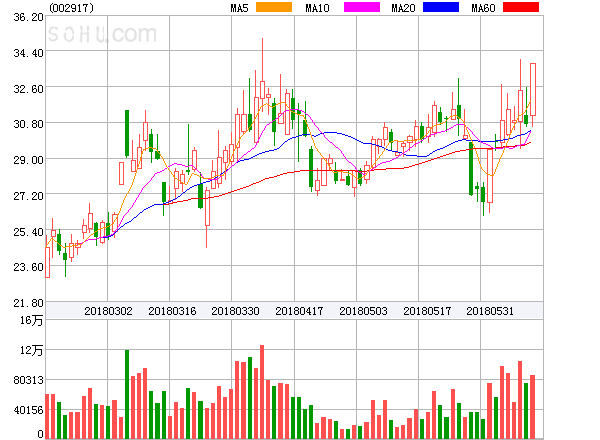Image resolution: width=600 pixels, height=440 pixels.
Task: Click the 80313 volume axis label
Action: (28, 380)
